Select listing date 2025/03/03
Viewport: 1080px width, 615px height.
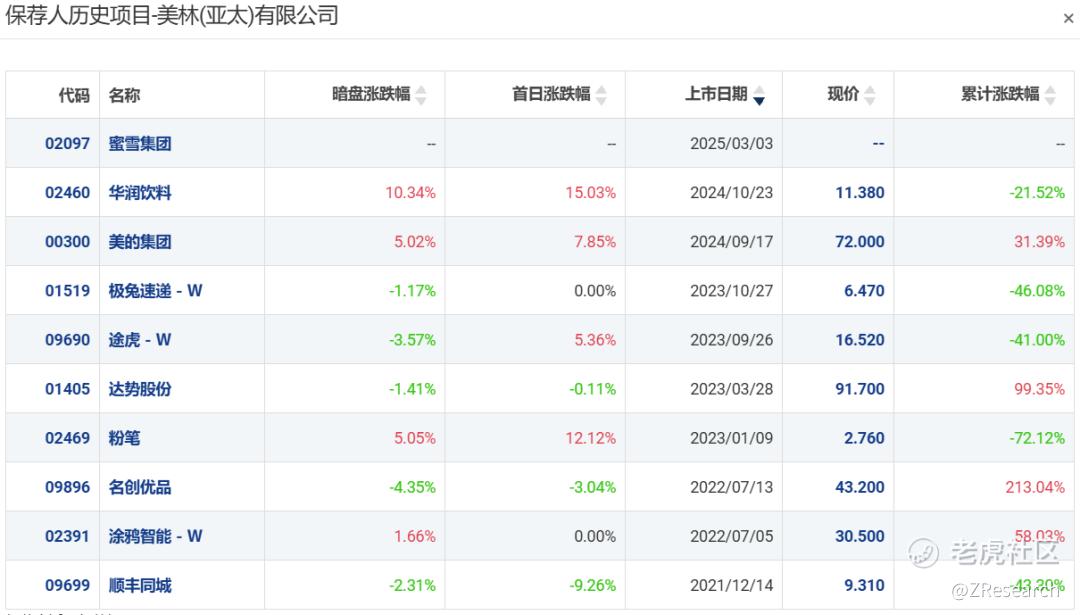pyautogui.click(x=731, y=143)
